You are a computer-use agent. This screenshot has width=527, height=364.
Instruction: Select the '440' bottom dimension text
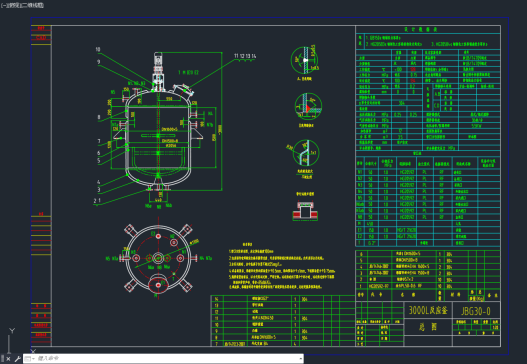pyautogui.click(x=158, y=200)
